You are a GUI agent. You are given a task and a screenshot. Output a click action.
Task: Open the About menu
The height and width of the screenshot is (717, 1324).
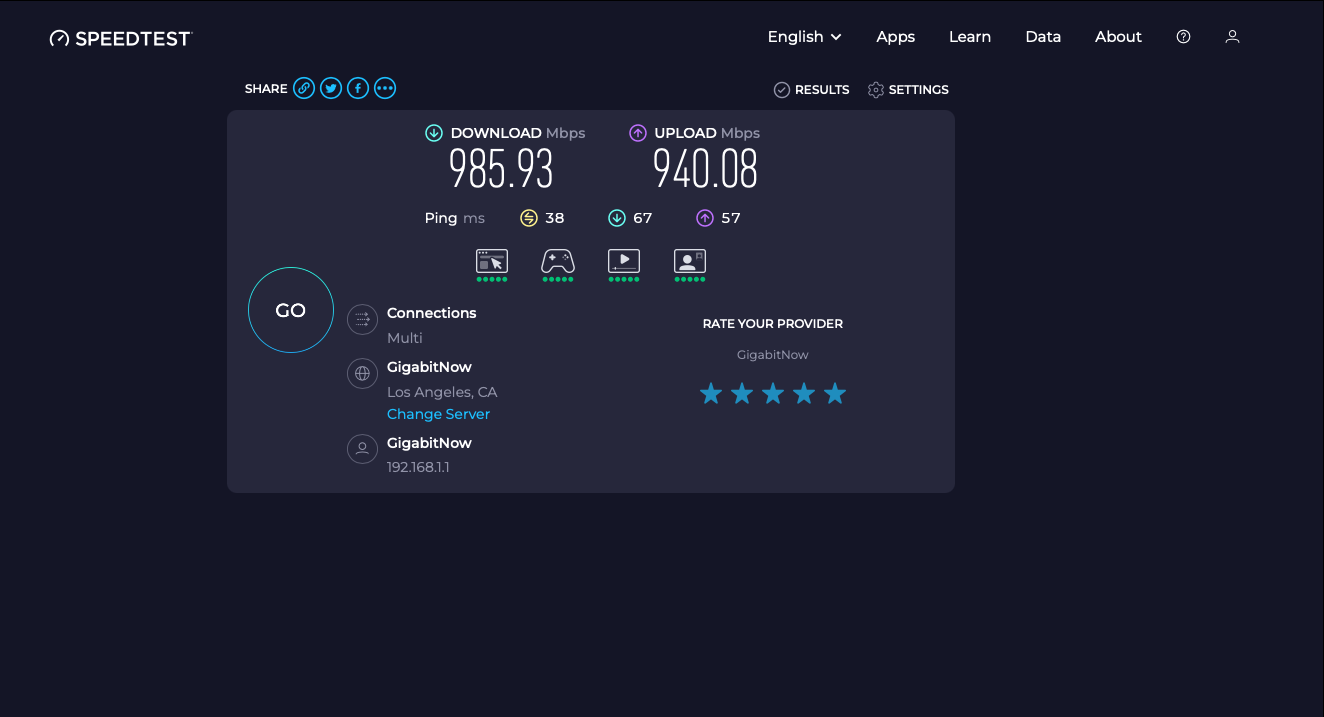pyautogui.click(x=1118, y=37)
